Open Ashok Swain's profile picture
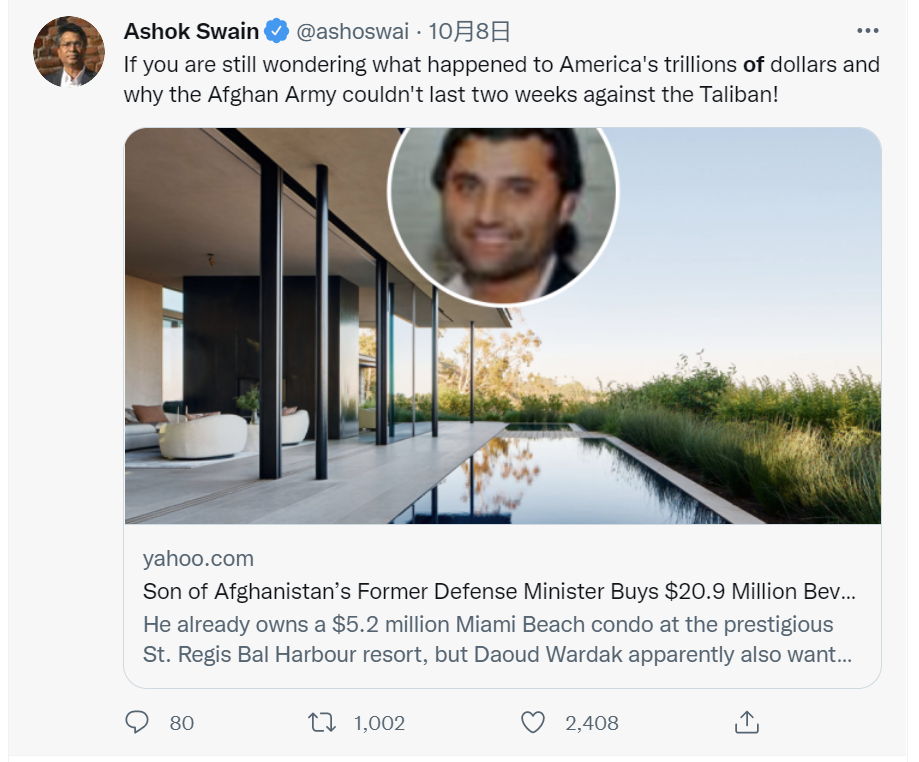This screenshot has height=762, width=919. (x=69, y=52)
